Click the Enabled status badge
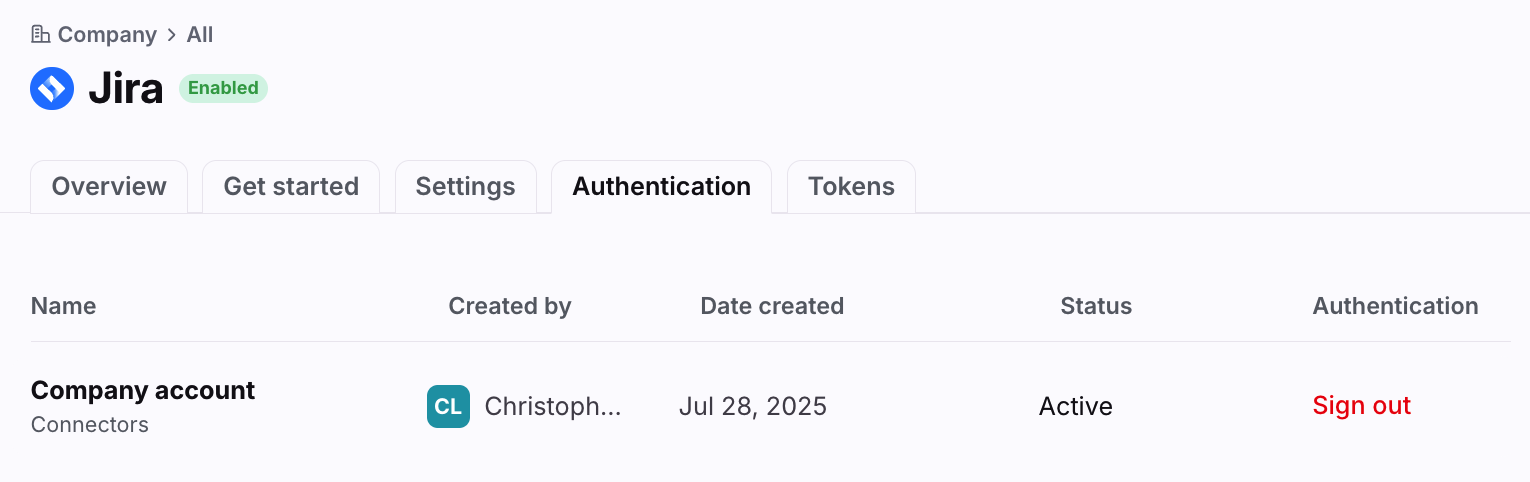This screenshot has height=482, width=1530. (223, 88)
